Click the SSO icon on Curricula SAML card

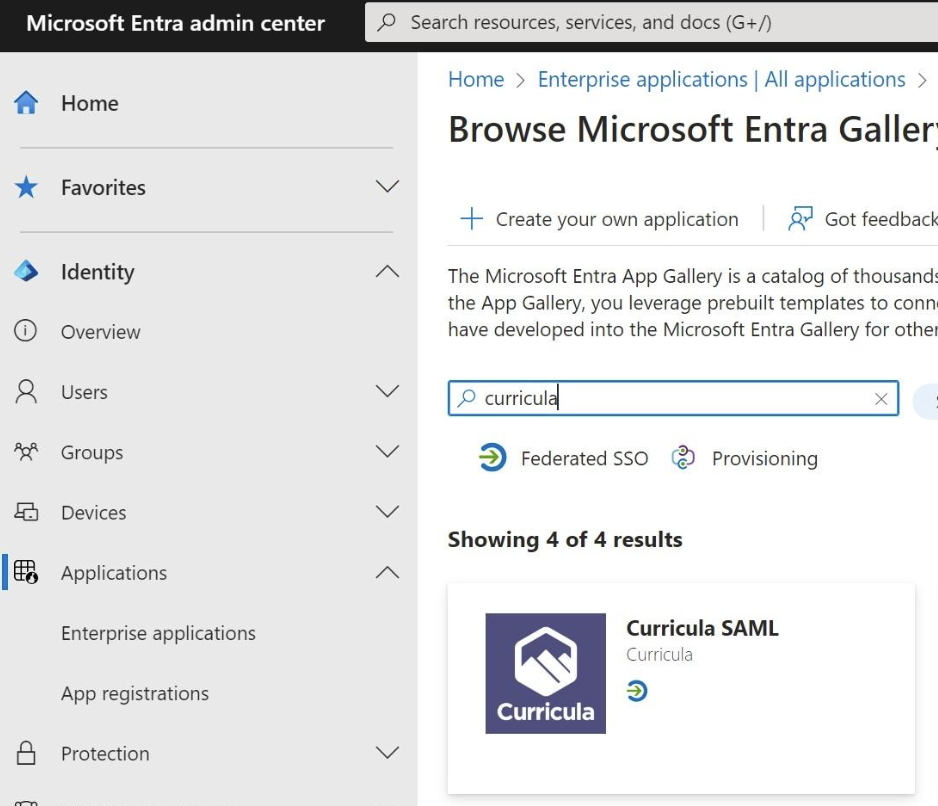[x=636, y=691]
